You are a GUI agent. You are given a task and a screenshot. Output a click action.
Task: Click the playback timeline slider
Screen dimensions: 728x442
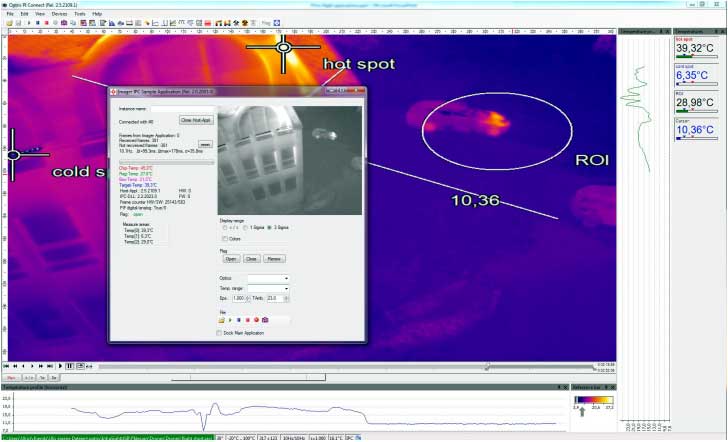[486, 366]
